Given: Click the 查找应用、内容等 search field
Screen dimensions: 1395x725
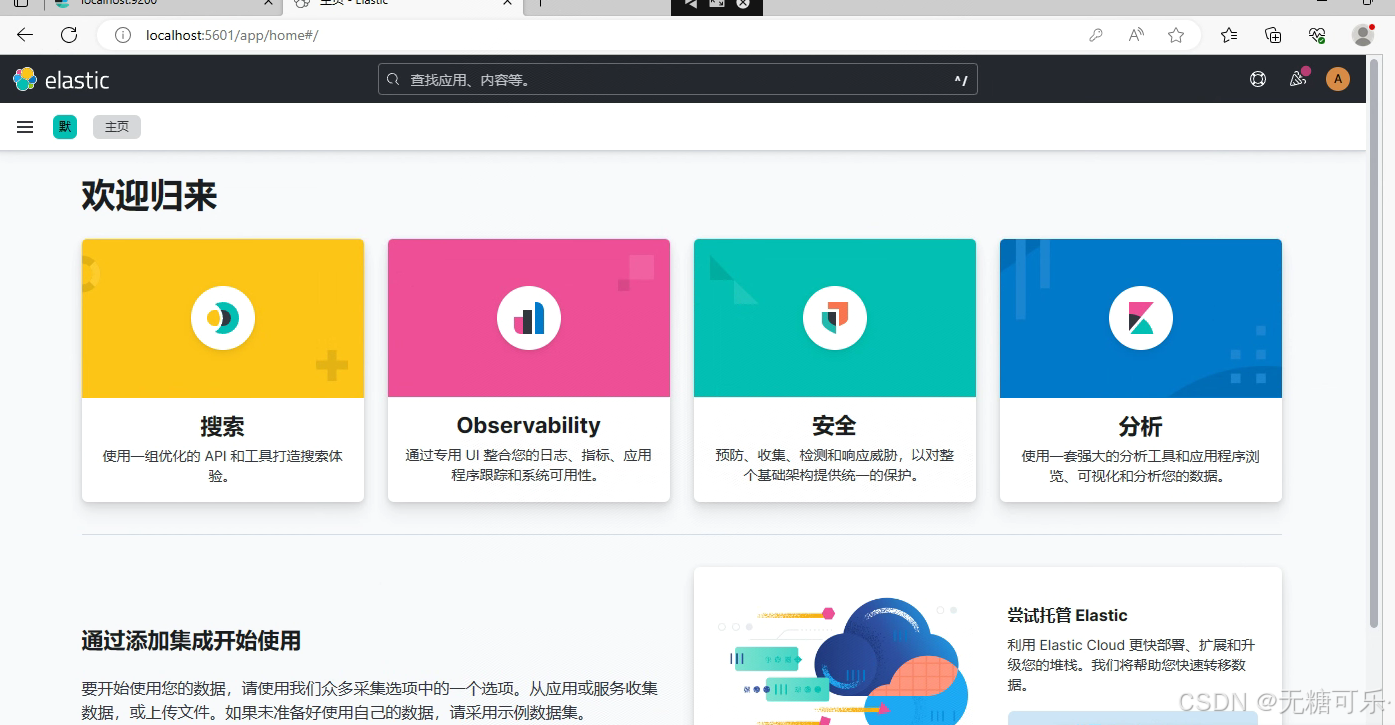Looking at the screenshot, I should tap(677, 79).
